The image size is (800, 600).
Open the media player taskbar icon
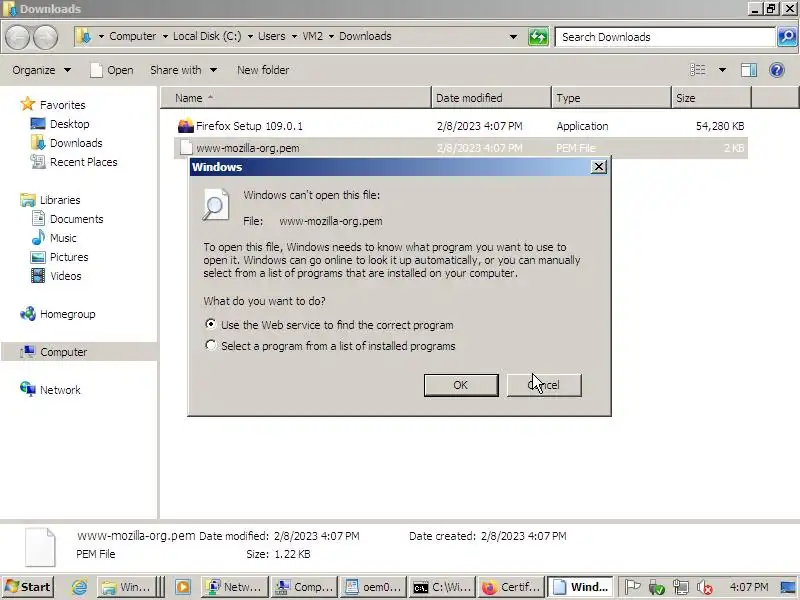183,587
